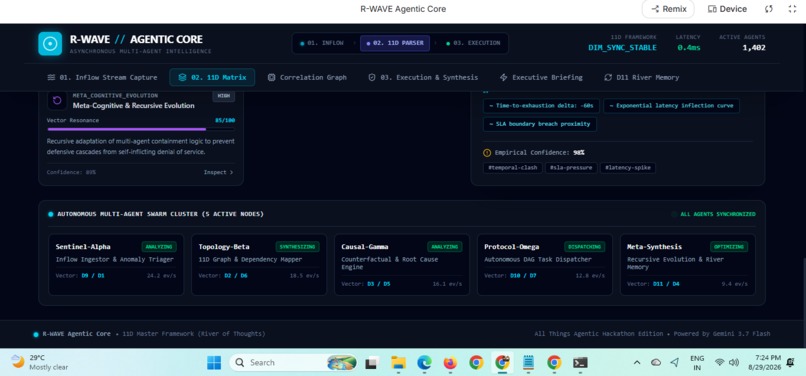Click the Remix button
The width and height of the screenshot is (806, 376).
(x=668, y=9)
